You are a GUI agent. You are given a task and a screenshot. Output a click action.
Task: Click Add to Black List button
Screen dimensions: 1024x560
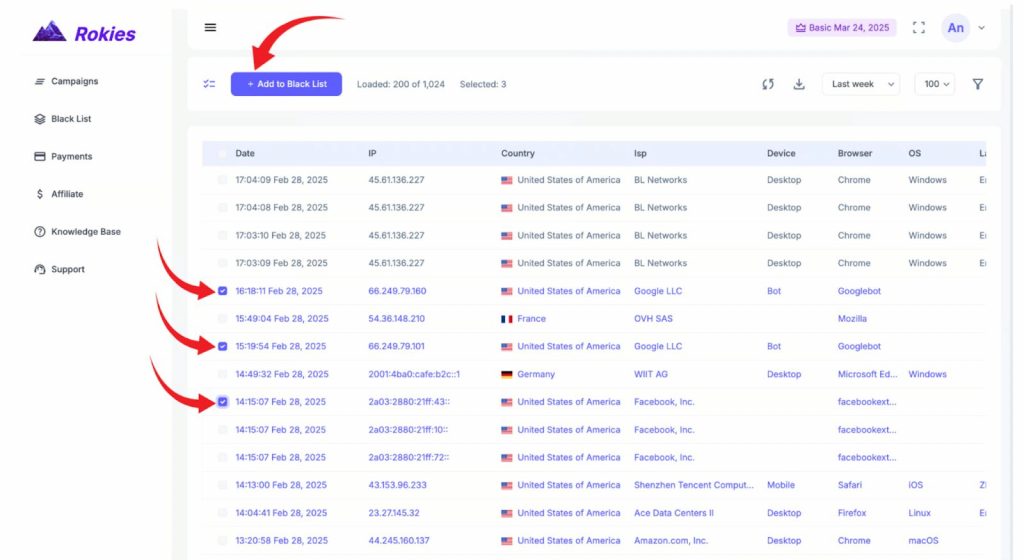tap(286, 84)
